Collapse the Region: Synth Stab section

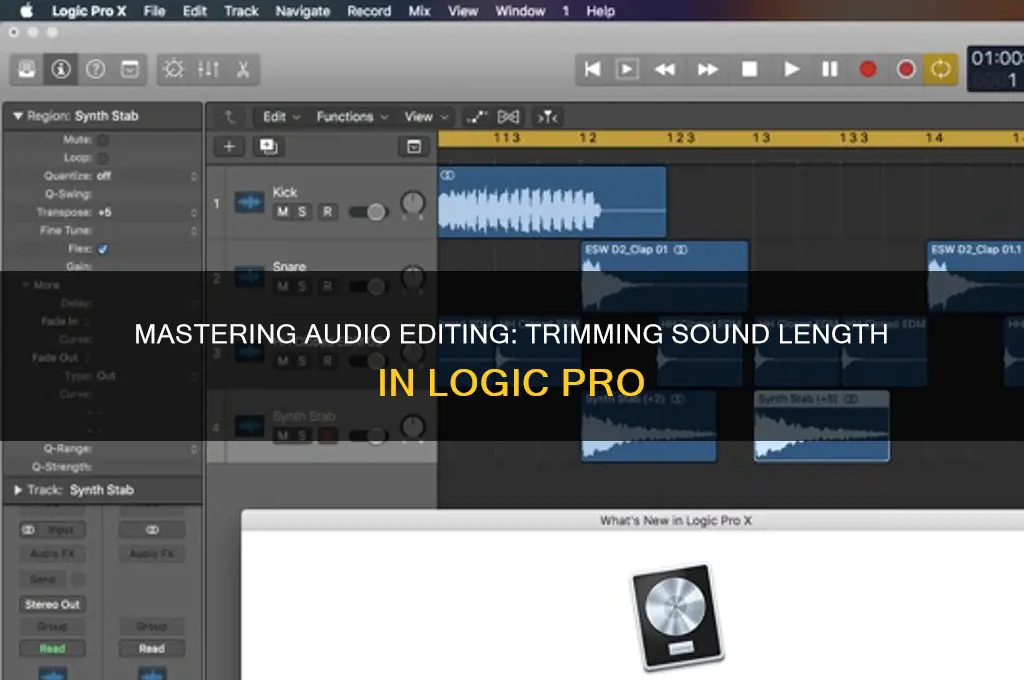click(x=18, y=116)
